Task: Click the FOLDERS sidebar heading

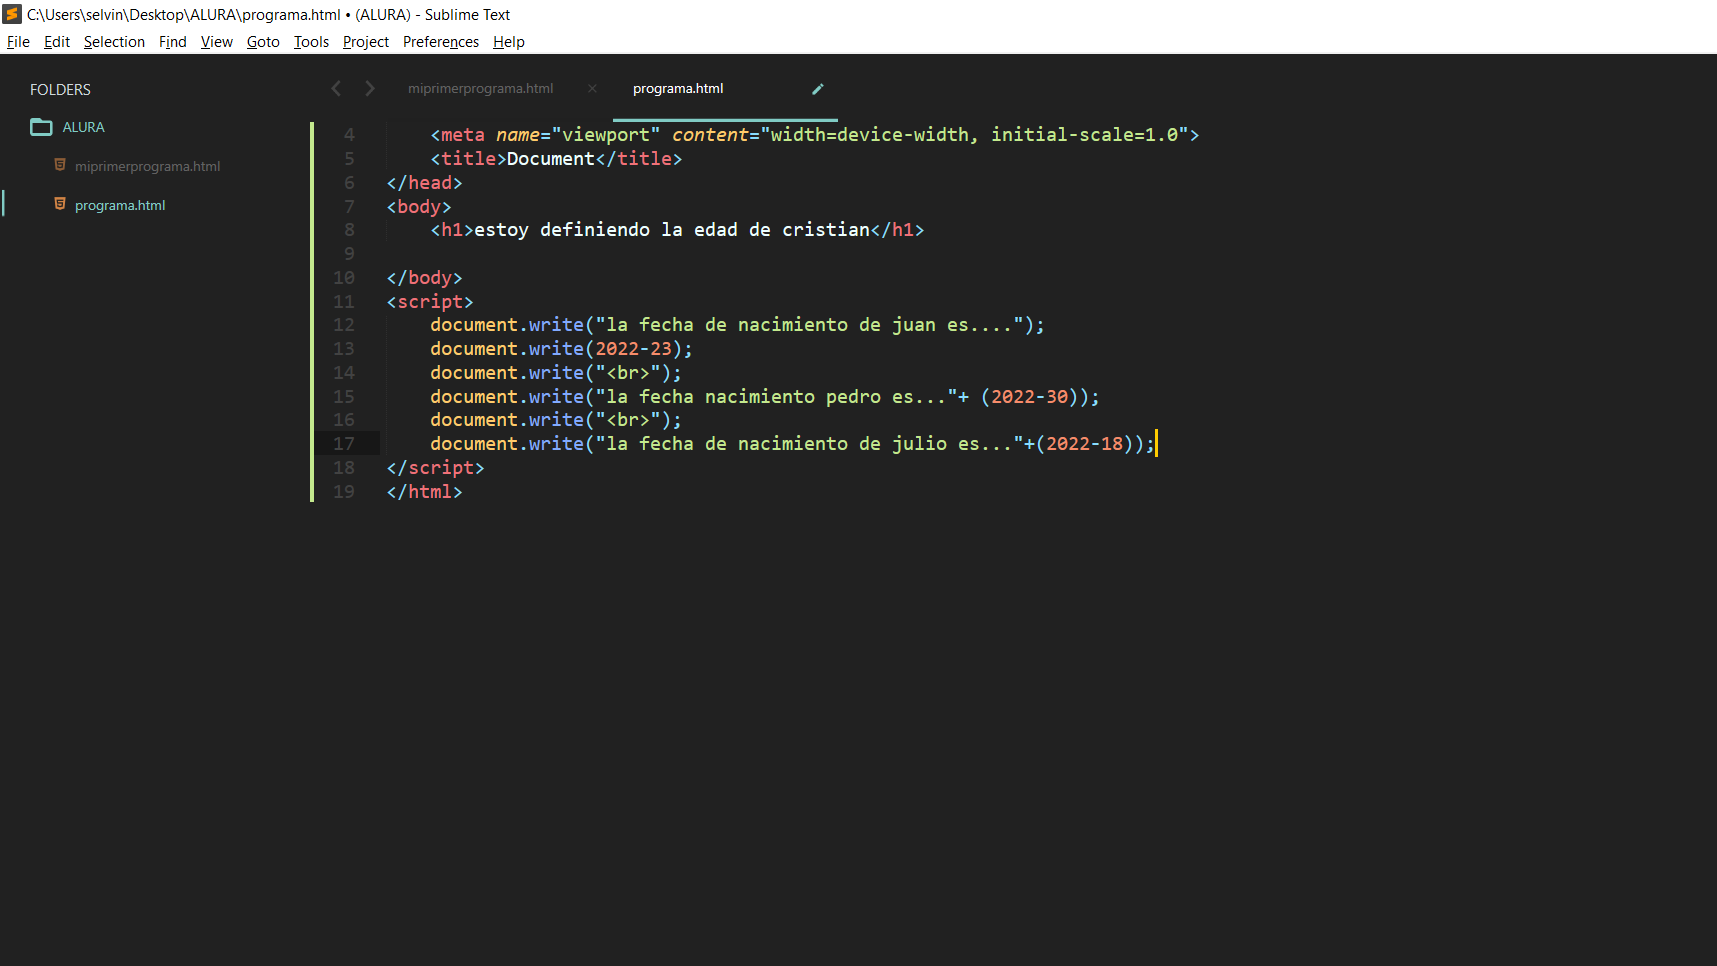Action: pyautogui.click(x=60, y=89)
